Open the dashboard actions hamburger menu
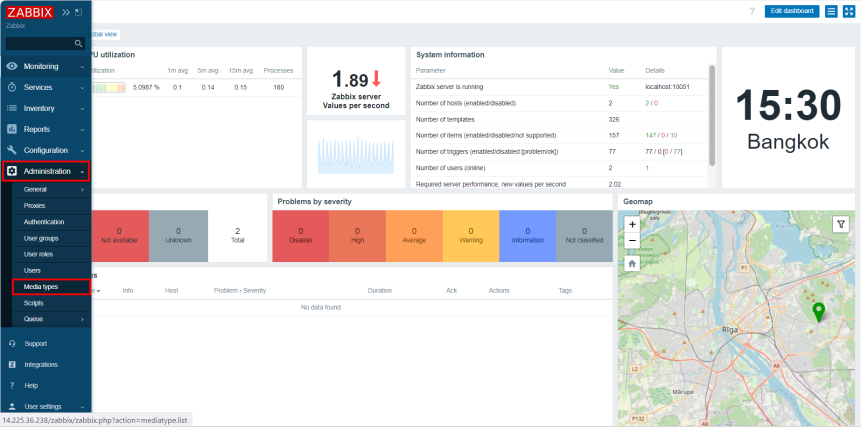This screenshot has width=861, height=427. 831,11
